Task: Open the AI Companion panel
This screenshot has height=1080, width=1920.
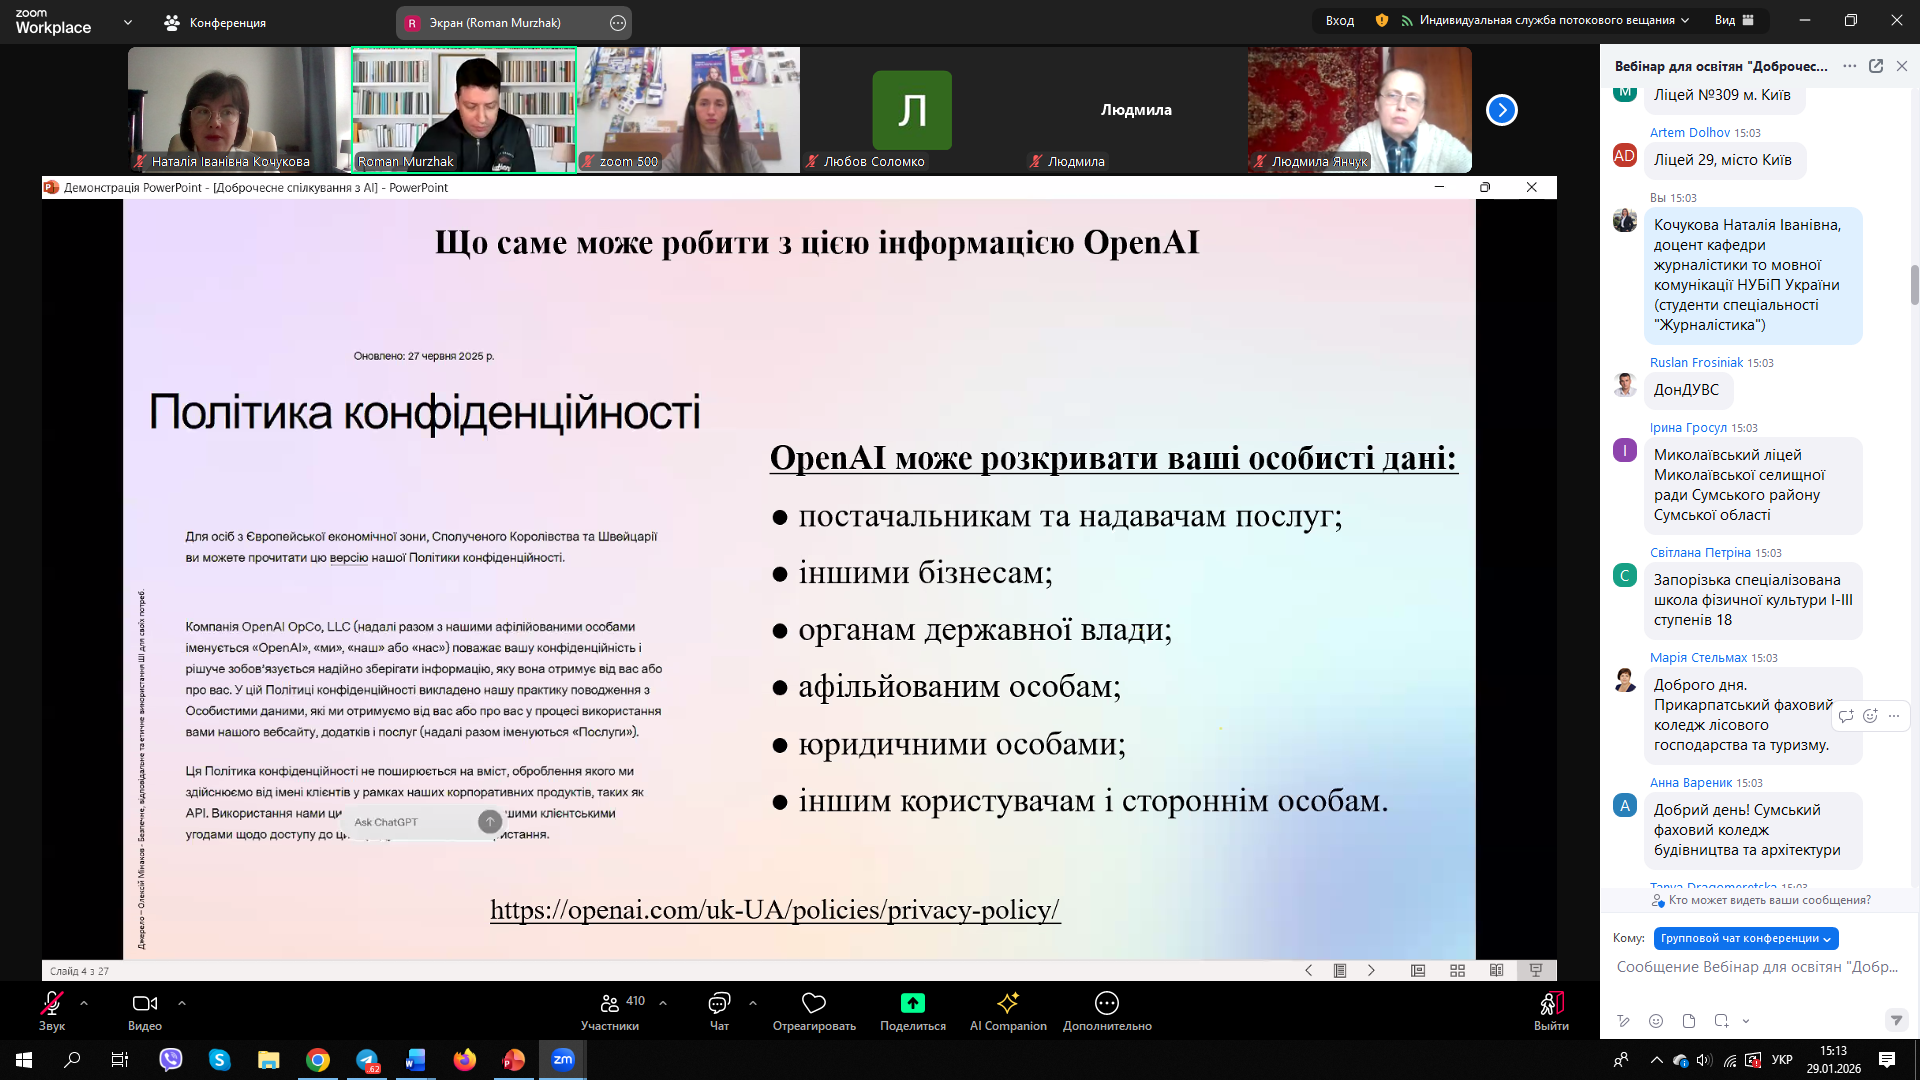Action: 1007,1004
